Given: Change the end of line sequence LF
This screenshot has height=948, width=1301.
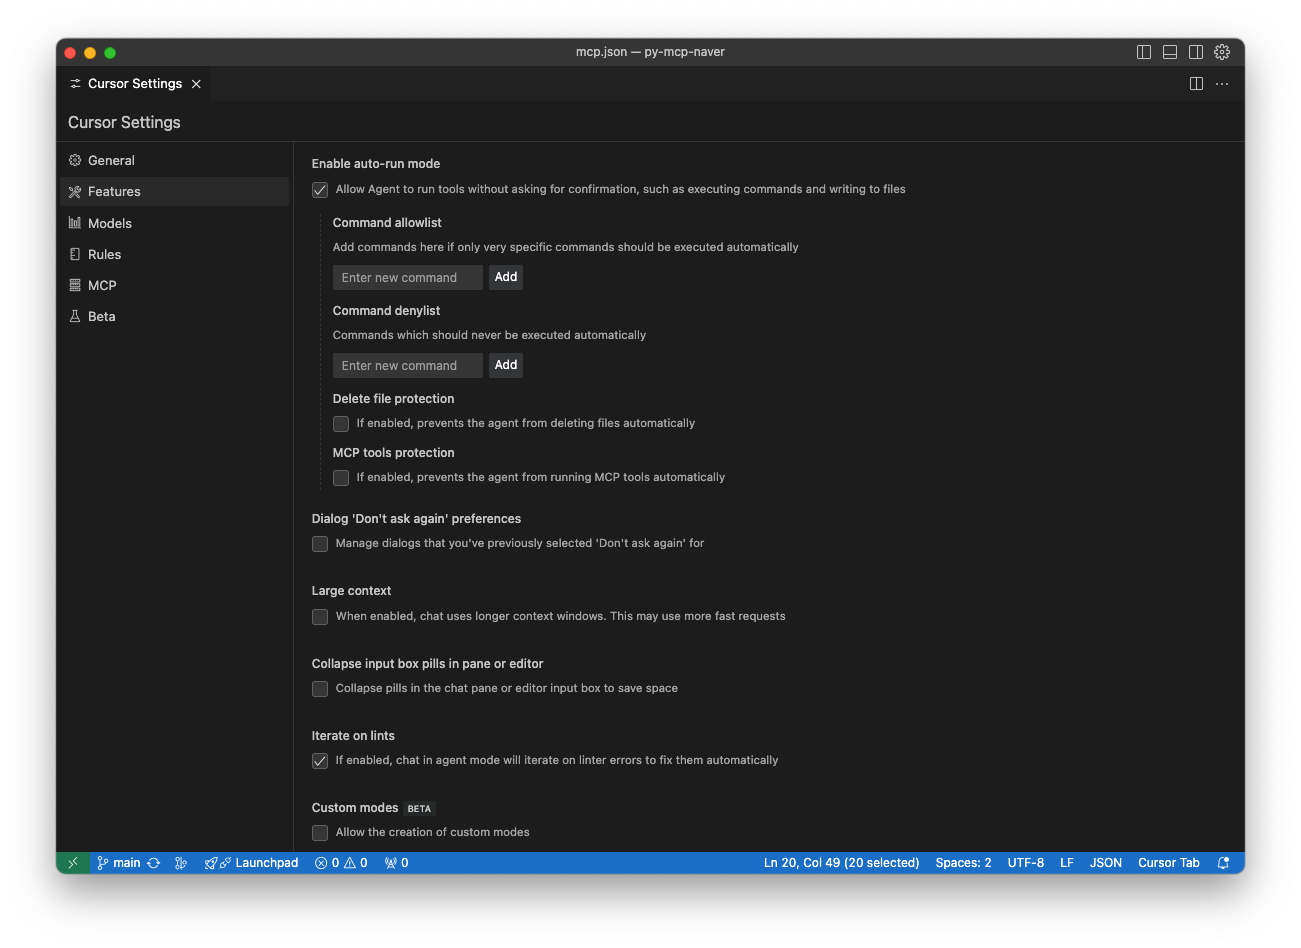Looking at the screenshot, I should (x=1067, y=863).
